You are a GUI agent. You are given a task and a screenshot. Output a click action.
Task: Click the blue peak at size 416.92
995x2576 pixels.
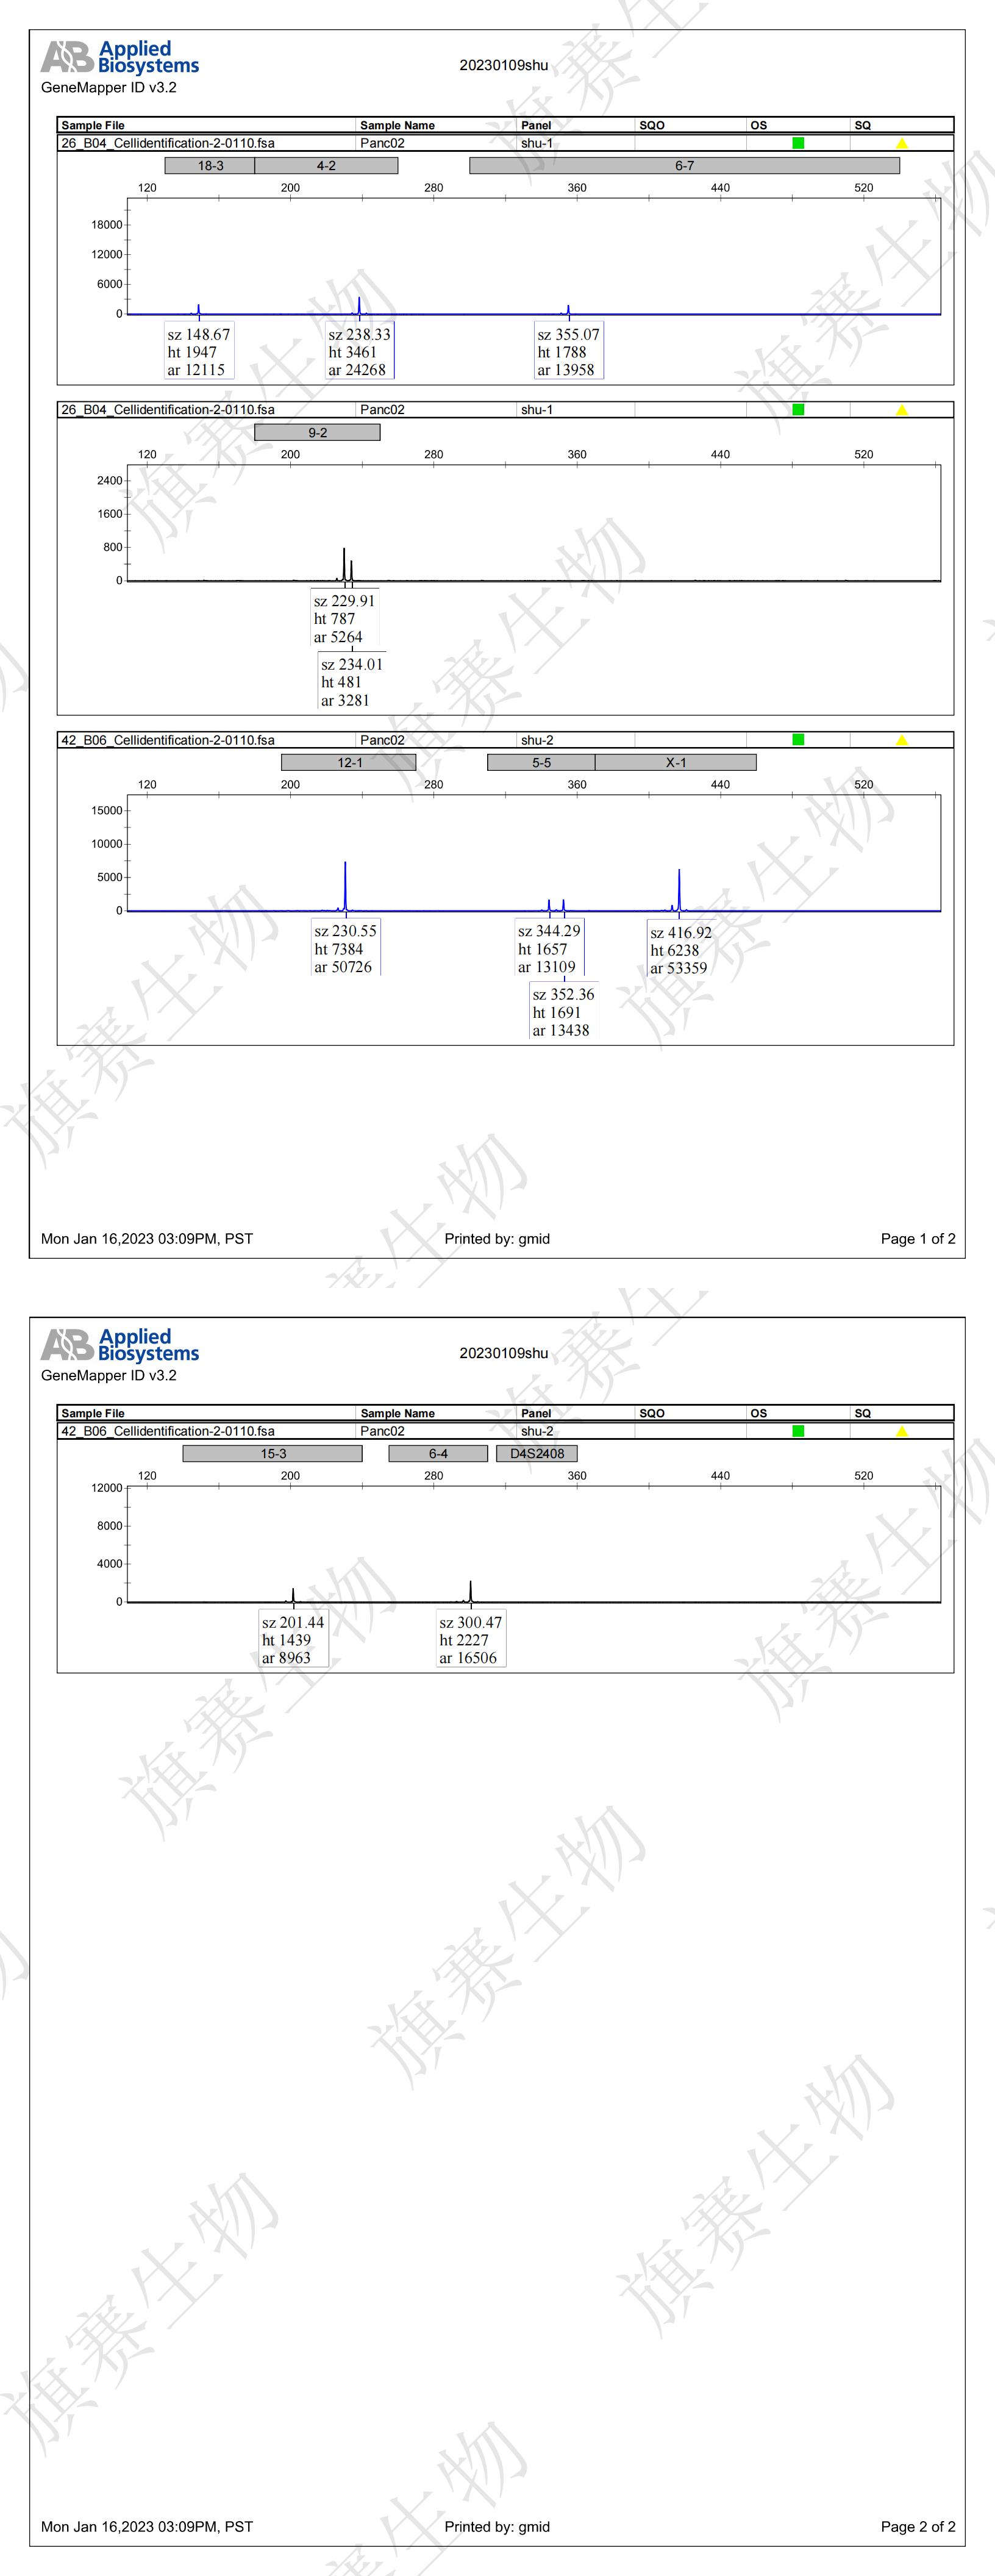coord(679,890)
